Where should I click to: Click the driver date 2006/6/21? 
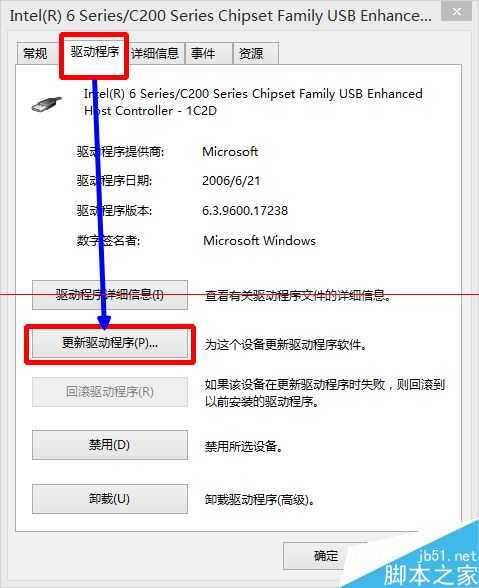click(x=231, y=181)
